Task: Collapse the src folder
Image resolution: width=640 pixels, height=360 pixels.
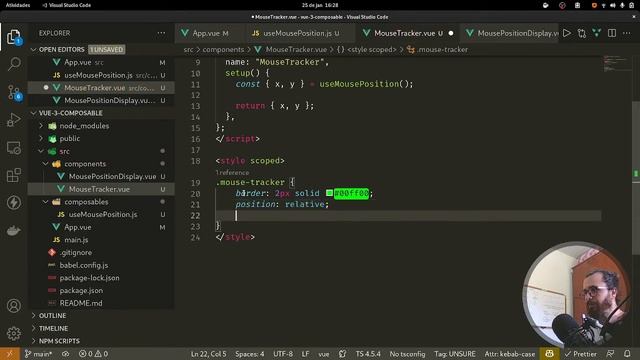Action: [x=41, y=151]
